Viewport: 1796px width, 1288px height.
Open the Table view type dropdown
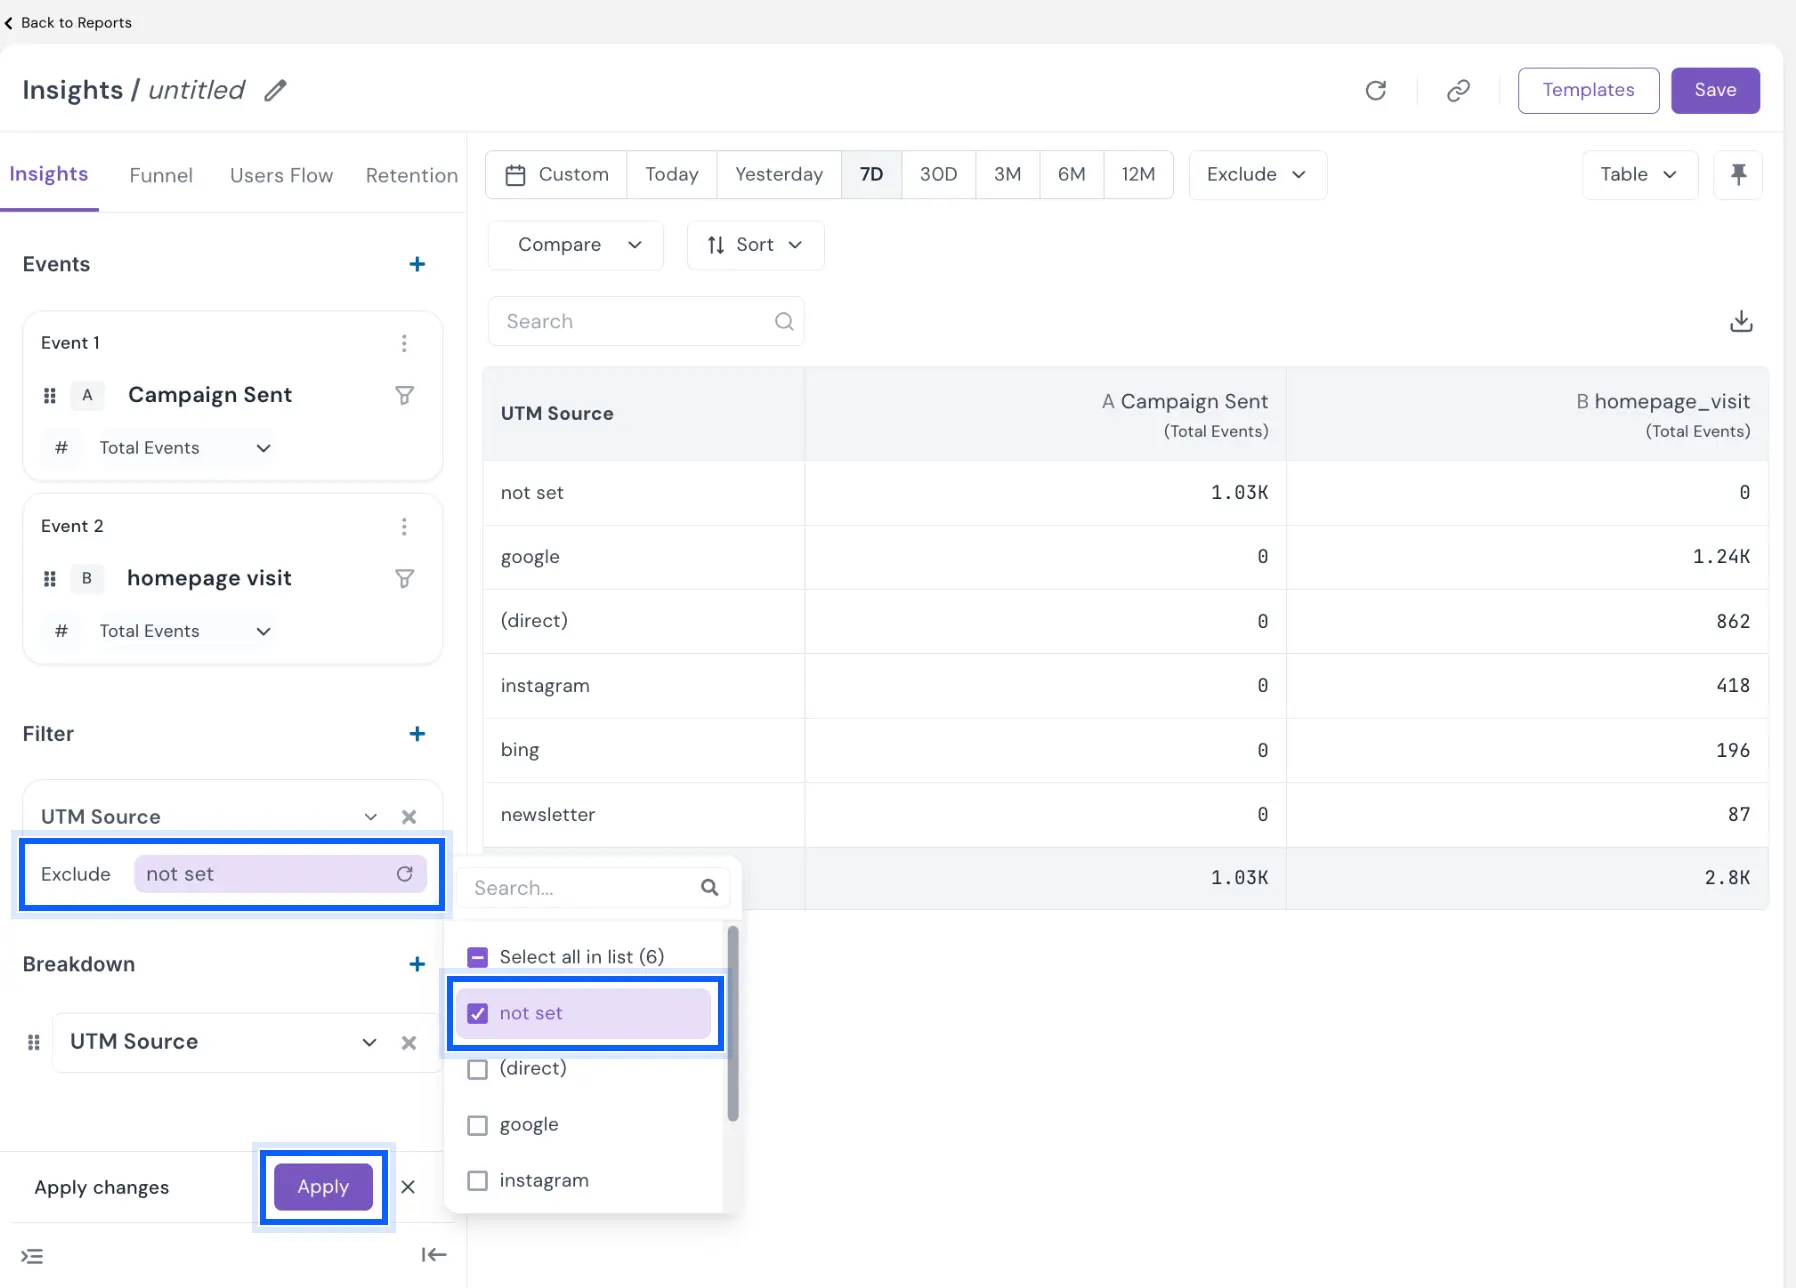(x=1640, y=175)
